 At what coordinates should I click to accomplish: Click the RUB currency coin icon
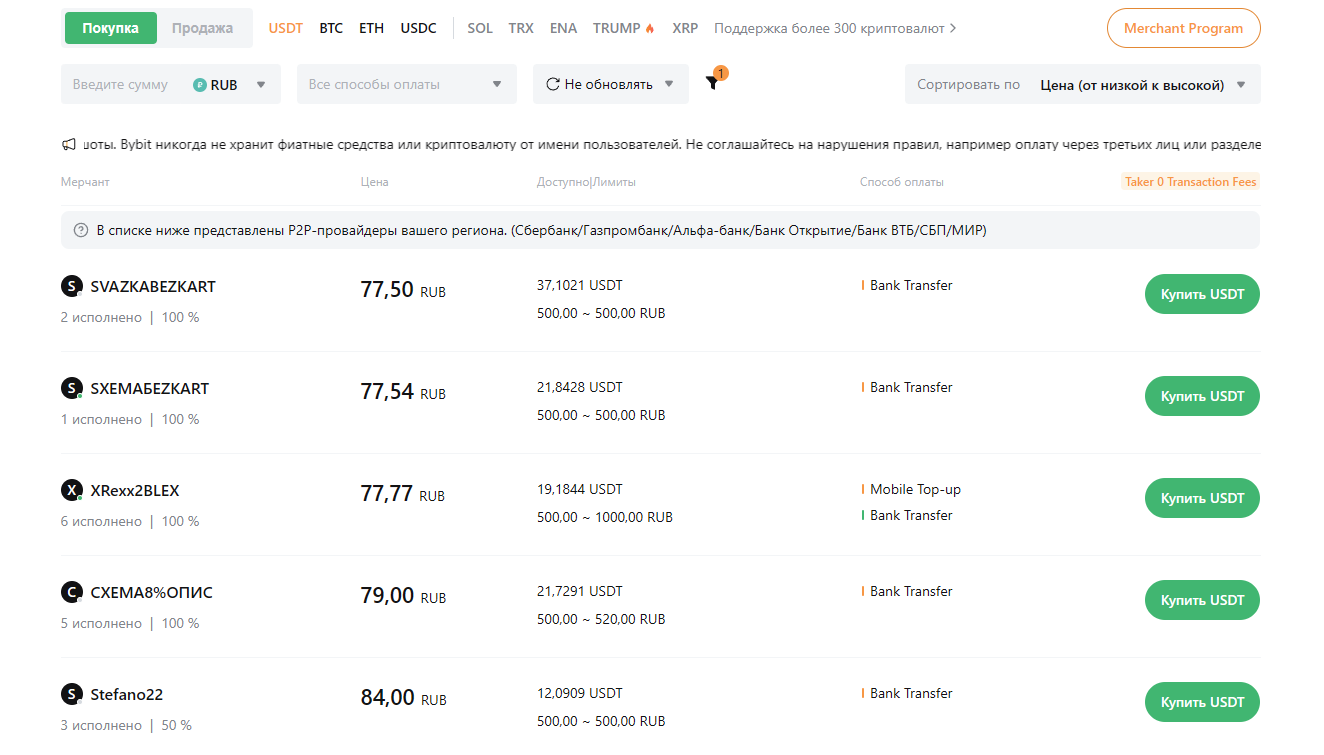click(x=200, y=85)
